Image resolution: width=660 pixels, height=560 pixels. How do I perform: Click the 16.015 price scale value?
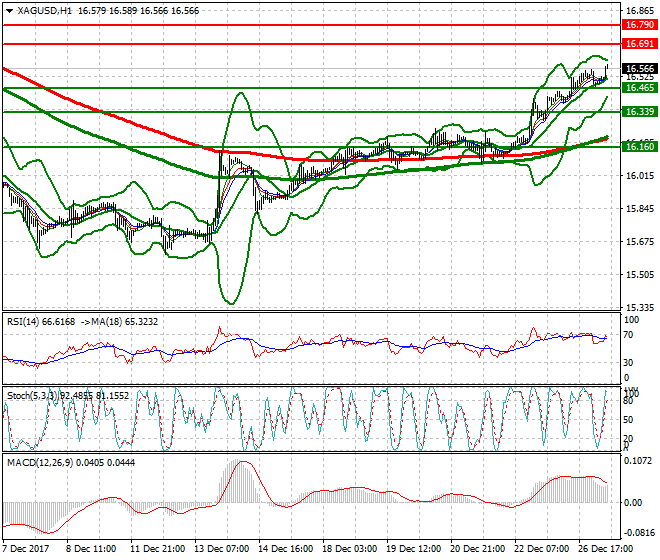(x=640, y=176)
